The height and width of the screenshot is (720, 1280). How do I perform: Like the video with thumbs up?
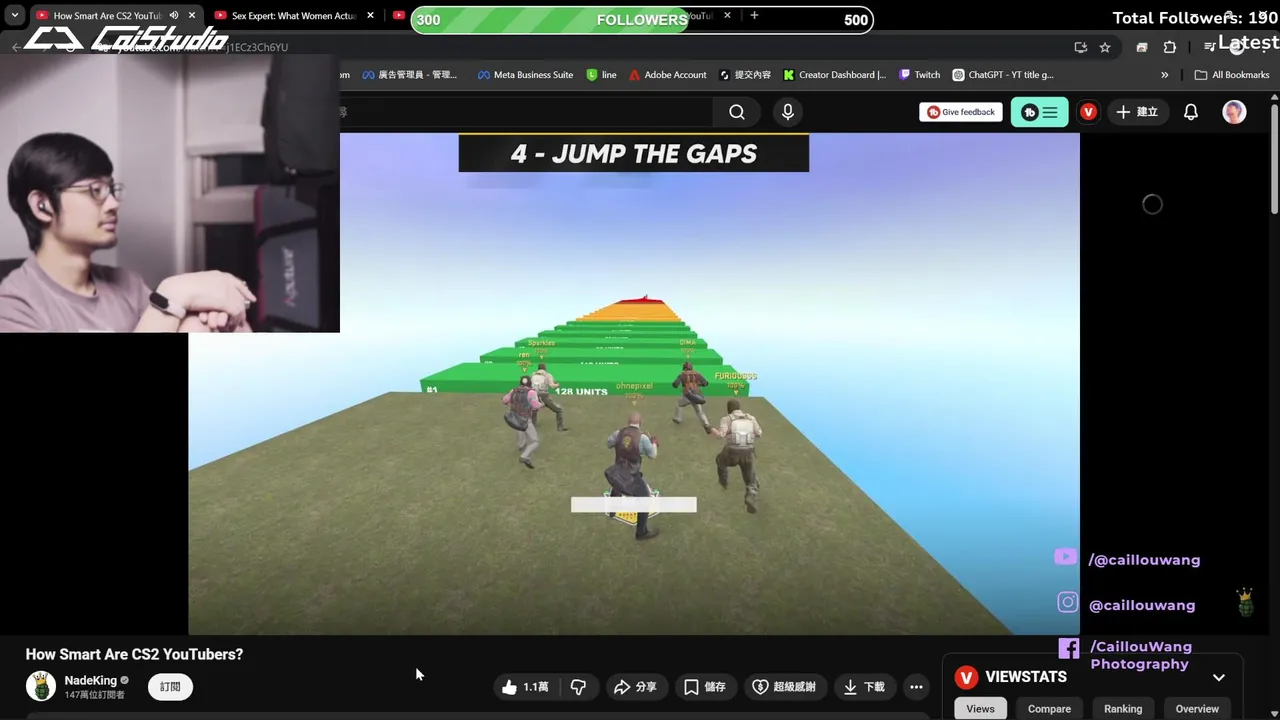coord(525,687)
